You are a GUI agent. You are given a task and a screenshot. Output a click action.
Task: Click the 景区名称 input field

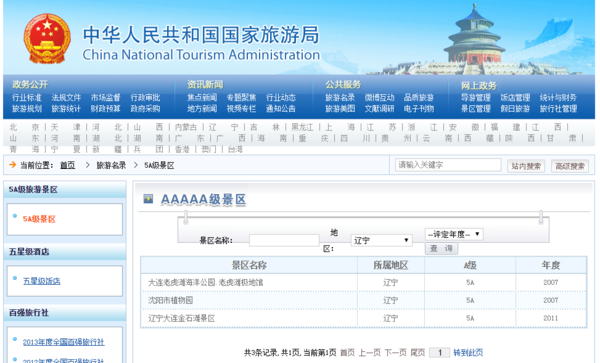[284, 240]
